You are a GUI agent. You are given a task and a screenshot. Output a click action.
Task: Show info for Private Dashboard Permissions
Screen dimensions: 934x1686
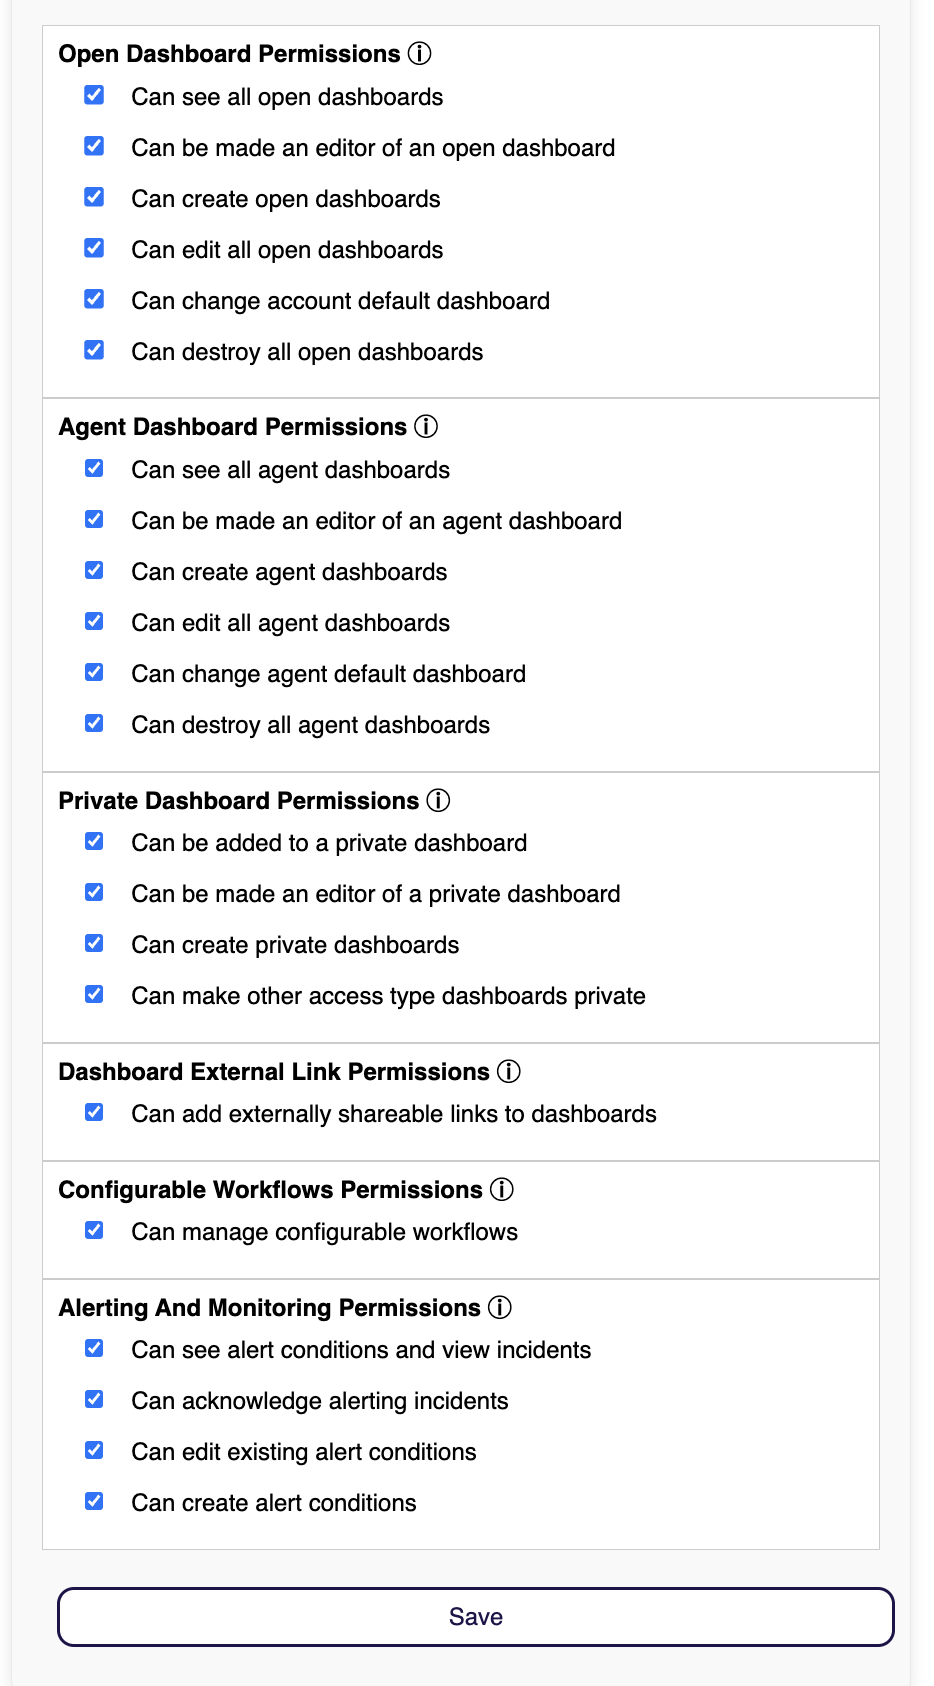pyautogui.click(x=438, y=801)
